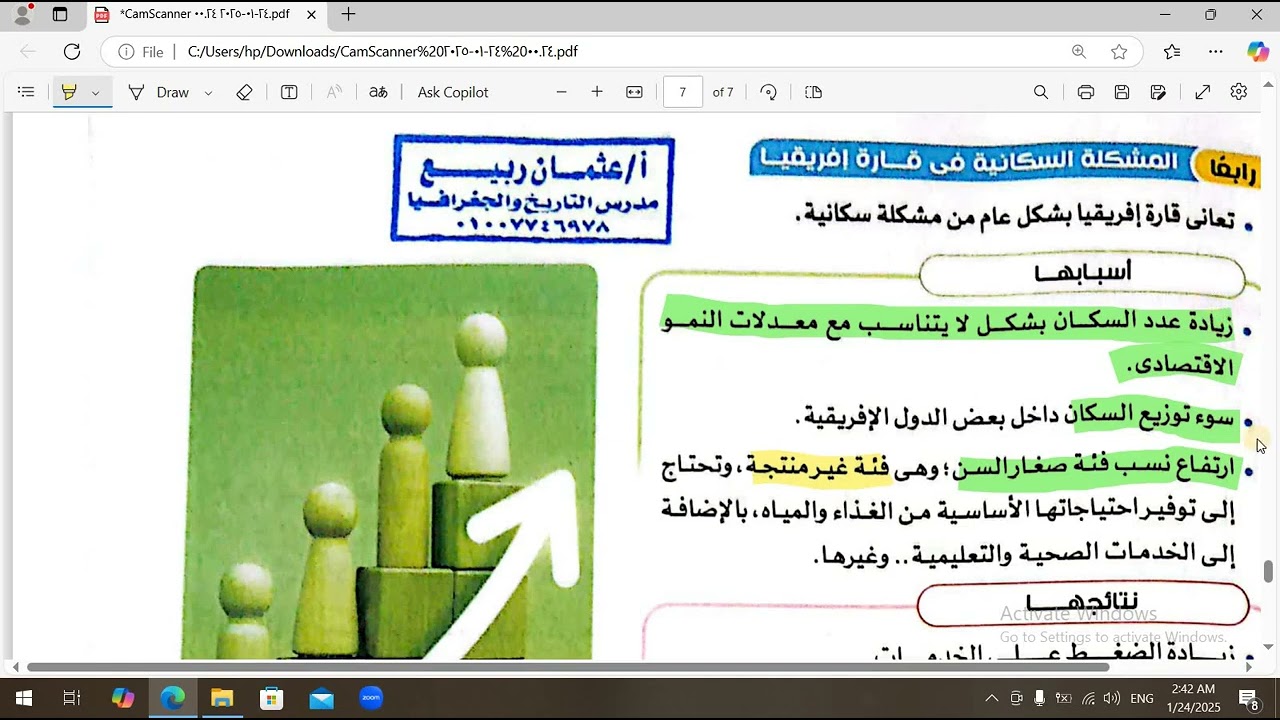Switch page view layout
1280x720 pixels.
[x=814, y=92]
